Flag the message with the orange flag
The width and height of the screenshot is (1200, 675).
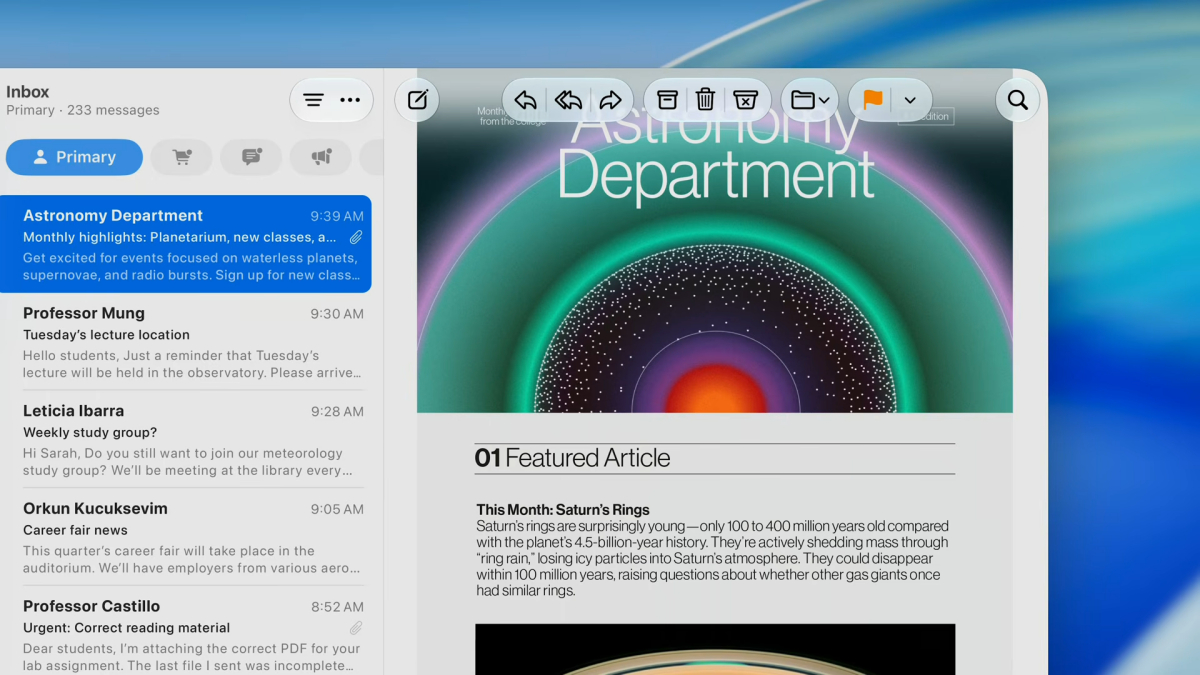(873, 100)
